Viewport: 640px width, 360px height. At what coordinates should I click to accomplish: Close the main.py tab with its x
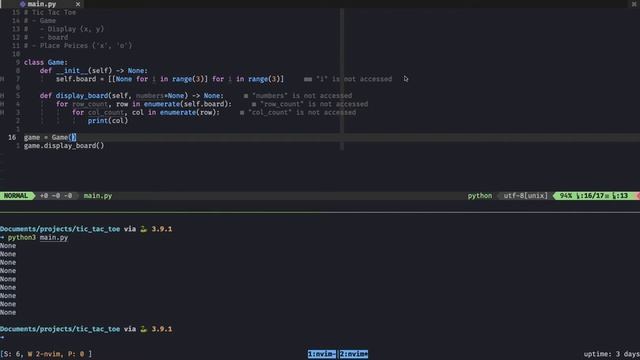tap(78, 4)
